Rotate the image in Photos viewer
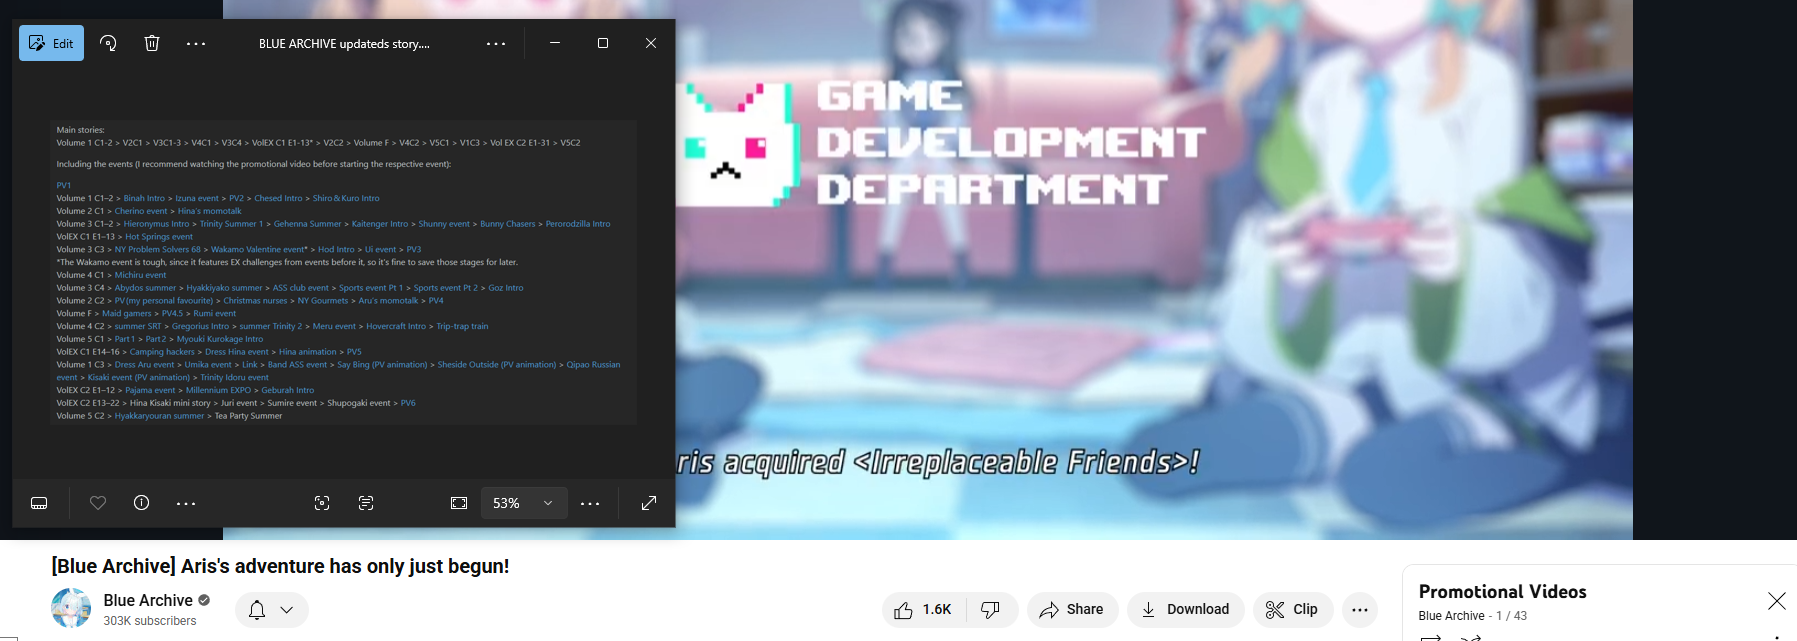 [108, 43]
